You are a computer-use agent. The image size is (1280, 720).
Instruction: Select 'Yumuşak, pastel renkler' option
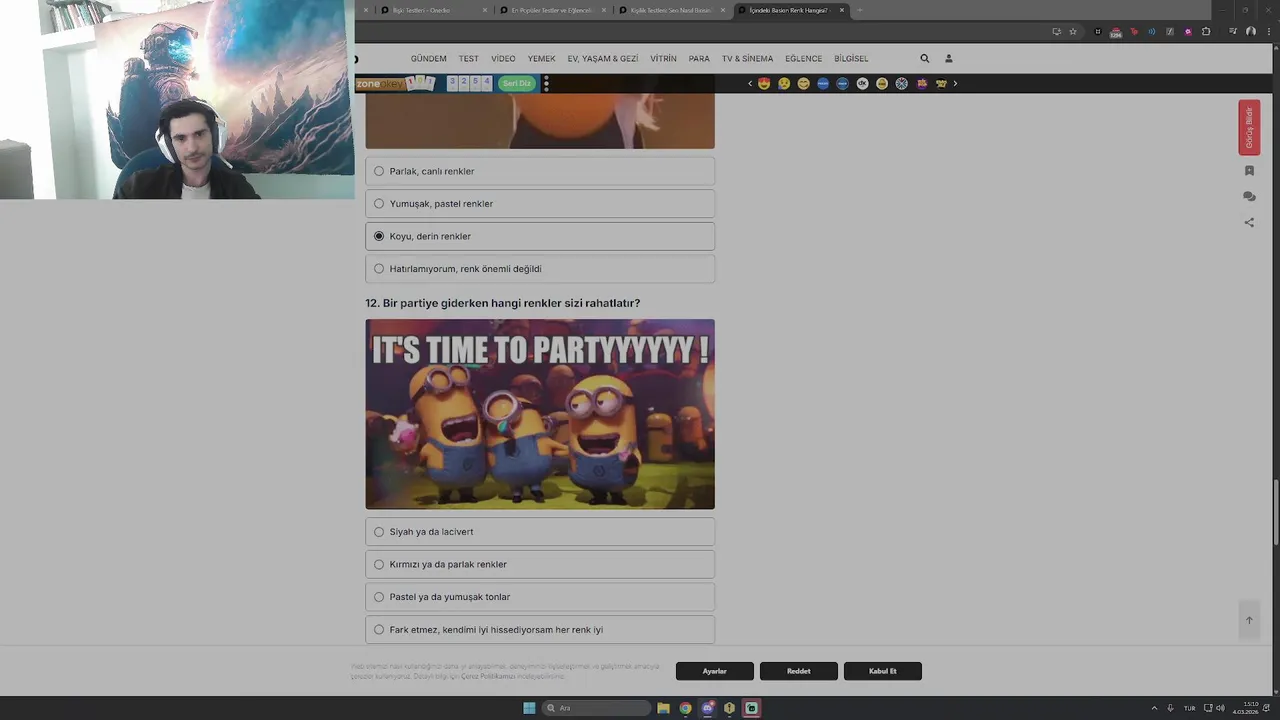click(x=540, y=204)
